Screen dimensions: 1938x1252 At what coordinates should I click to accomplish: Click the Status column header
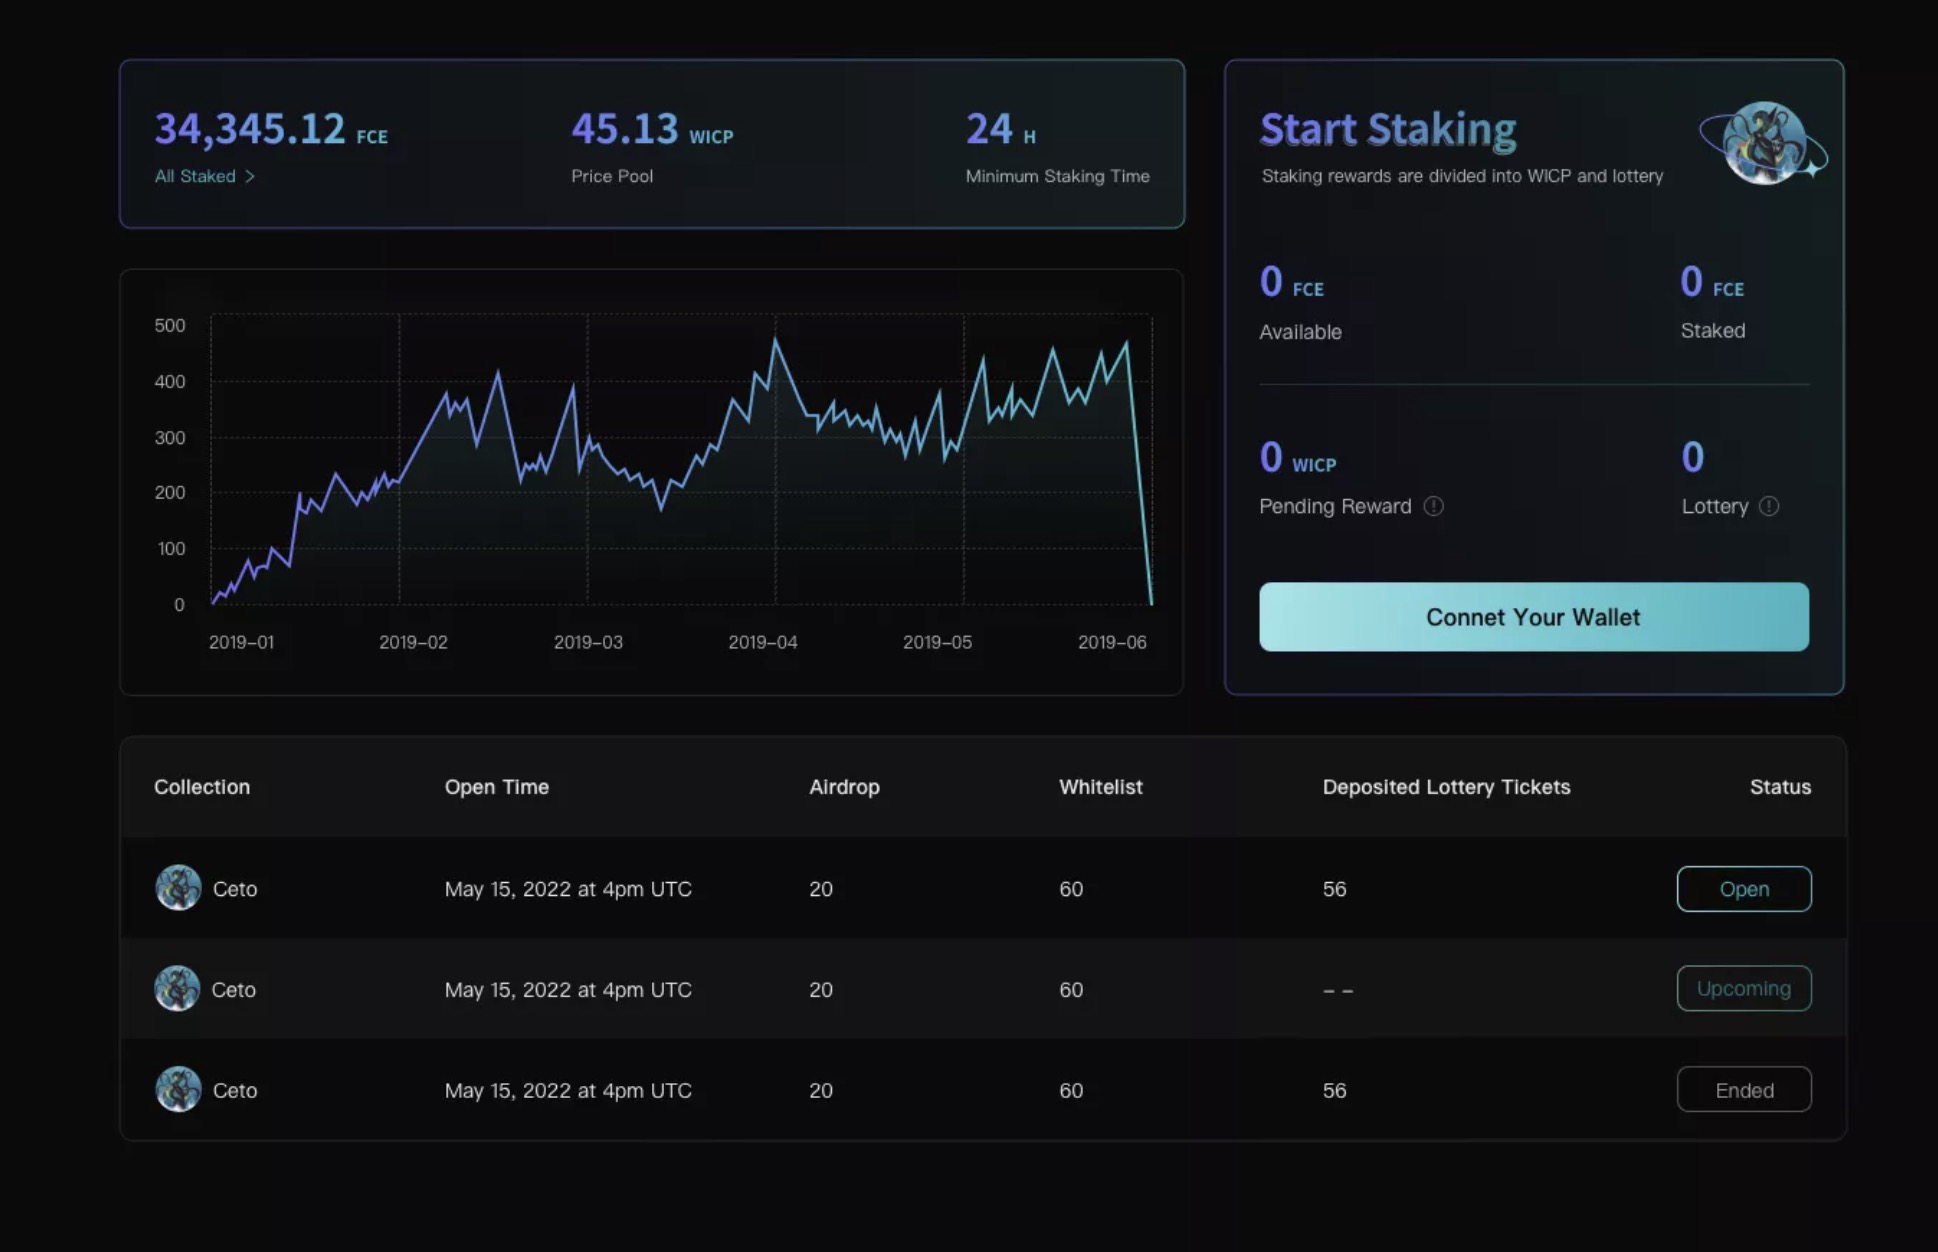click(1780, 787)
